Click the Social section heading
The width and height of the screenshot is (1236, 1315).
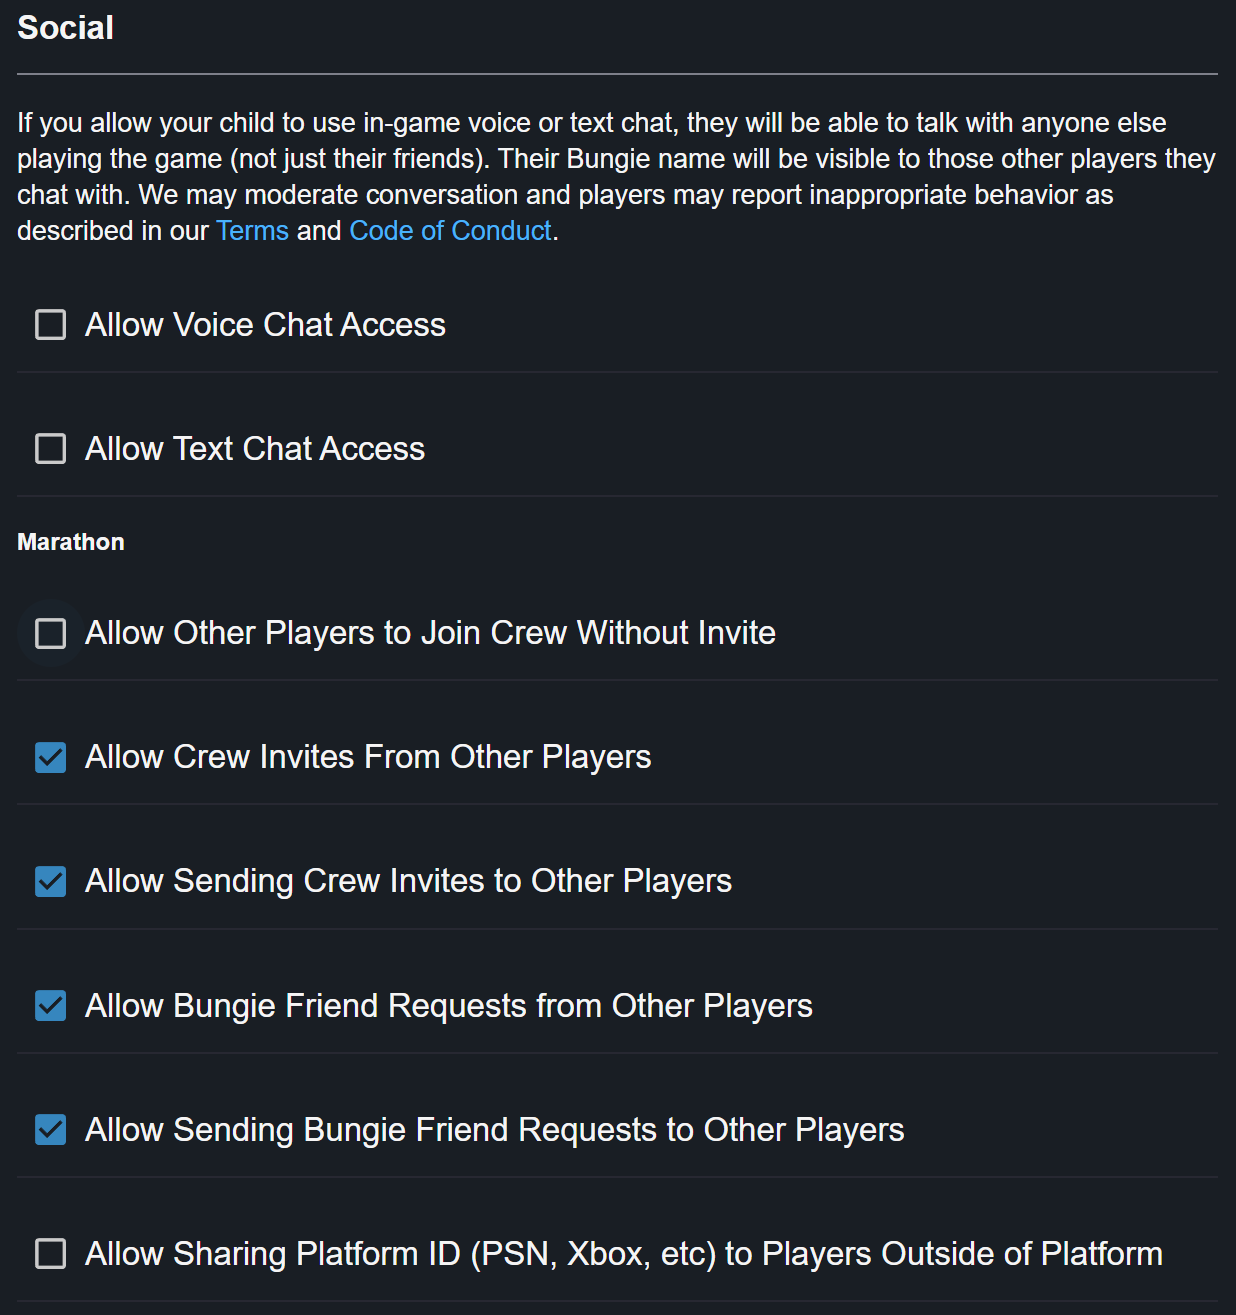(66, 28)
